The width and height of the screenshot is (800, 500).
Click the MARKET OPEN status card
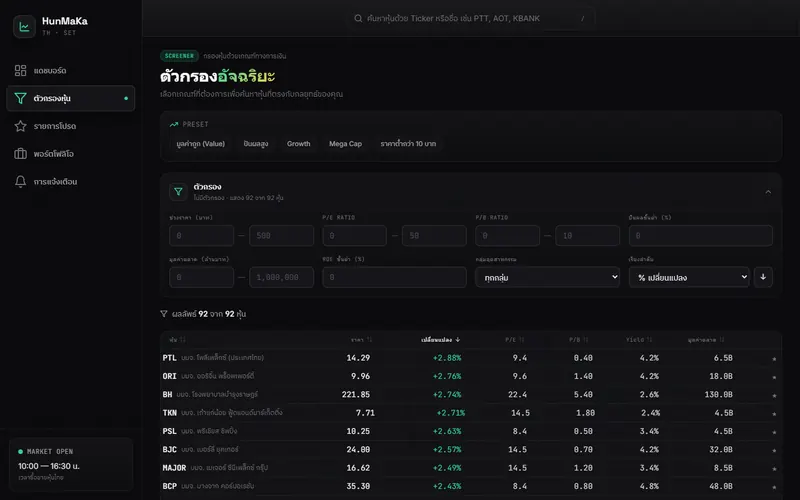click(71, 464)
